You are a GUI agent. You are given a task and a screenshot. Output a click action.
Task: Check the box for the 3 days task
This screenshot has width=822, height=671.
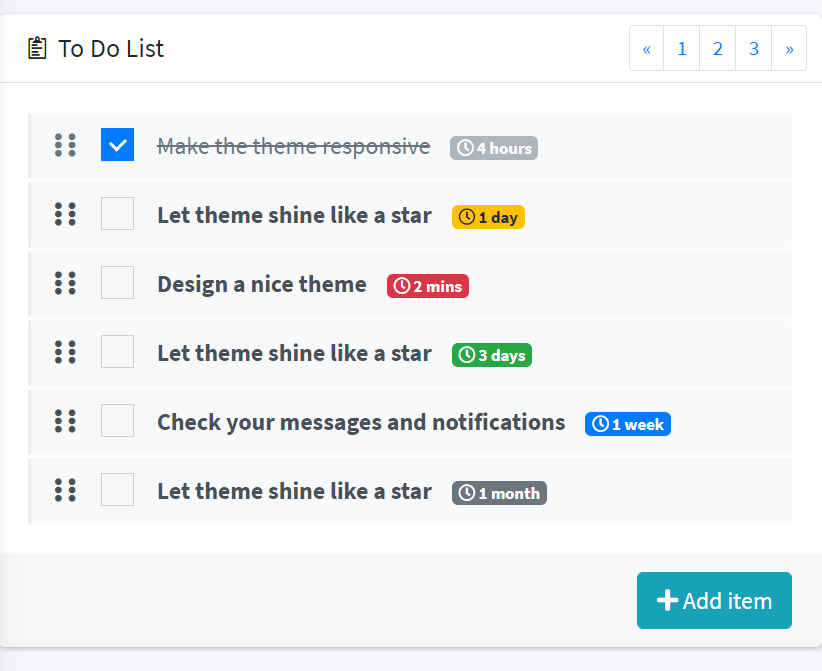tap(117, 351)
